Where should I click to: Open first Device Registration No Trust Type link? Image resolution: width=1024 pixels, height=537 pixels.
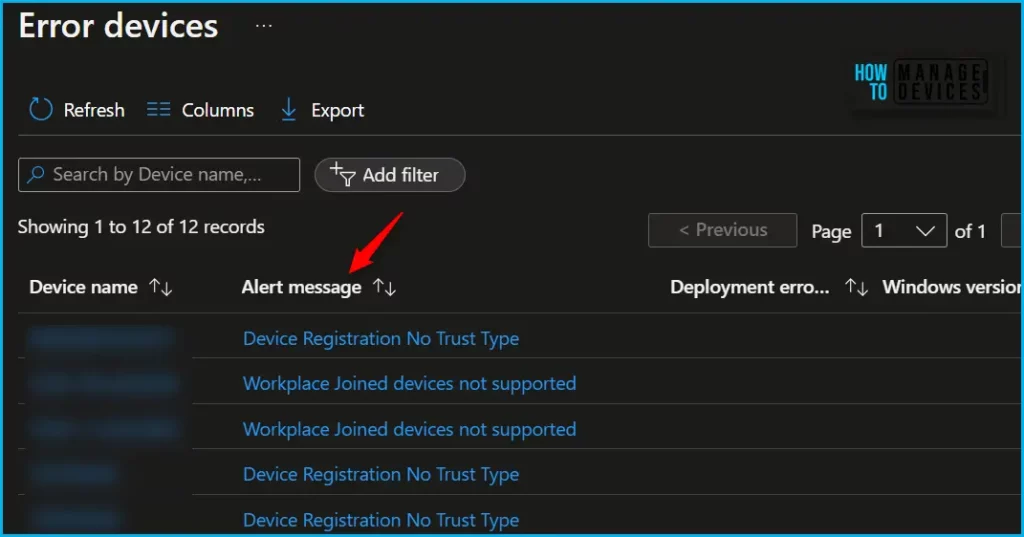[381, 338]
